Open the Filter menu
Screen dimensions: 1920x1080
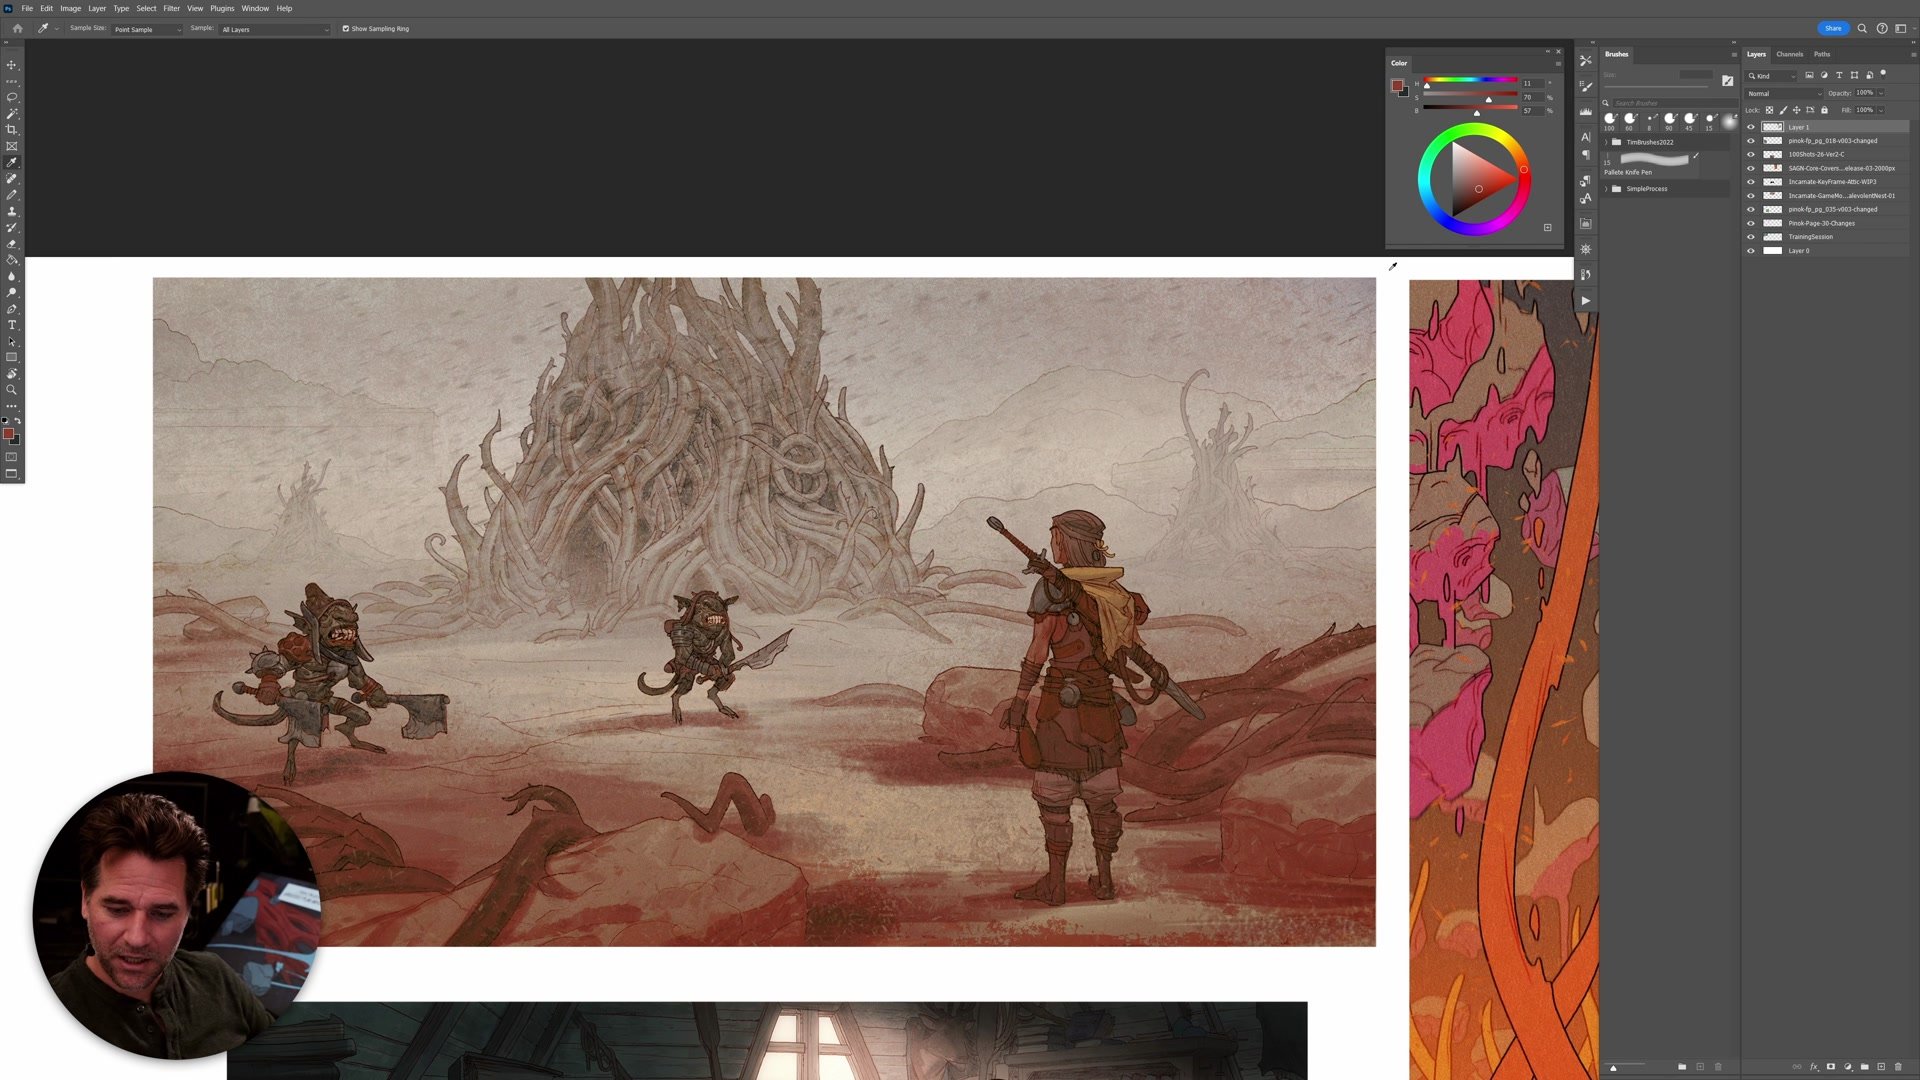[x=171, y=8]
